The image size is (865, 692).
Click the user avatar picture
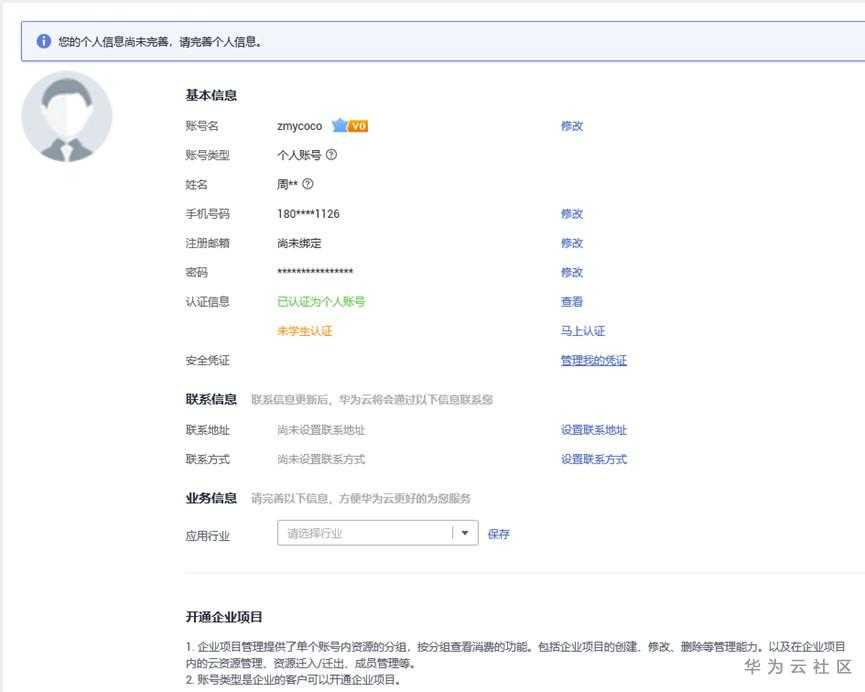pos(67,116)
